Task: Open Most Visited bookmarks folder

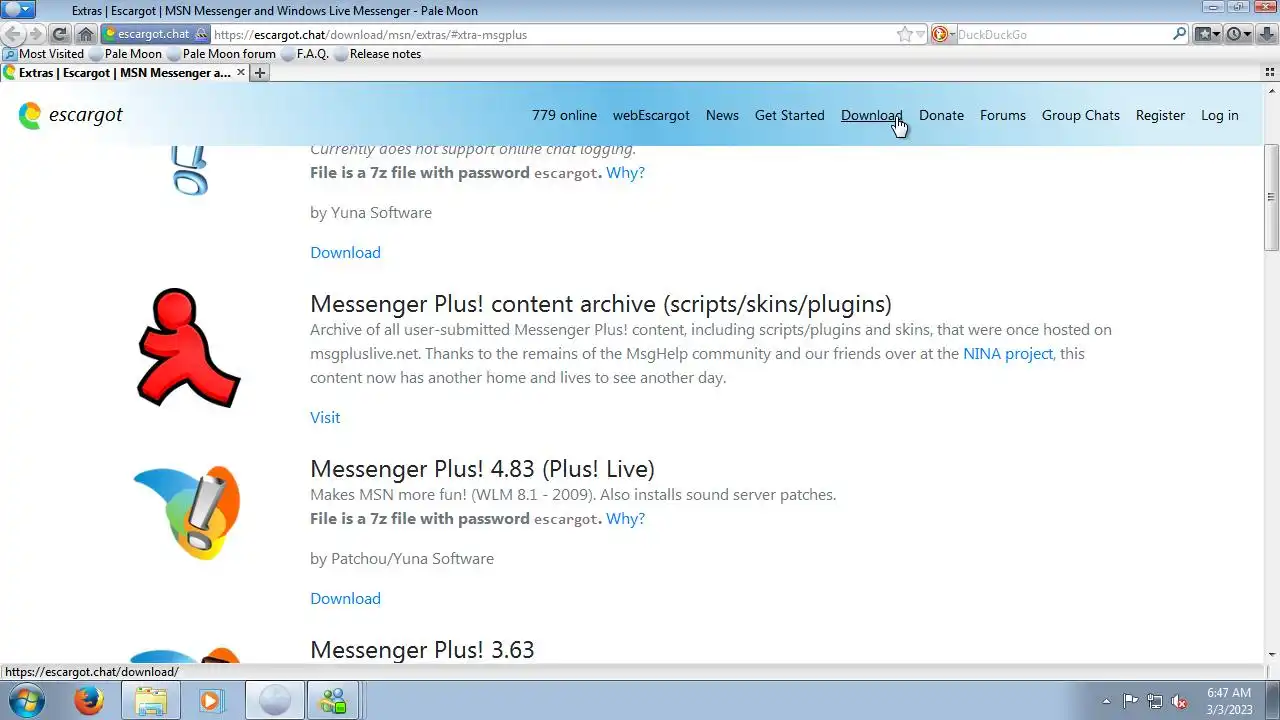Action: coord(44,54)
